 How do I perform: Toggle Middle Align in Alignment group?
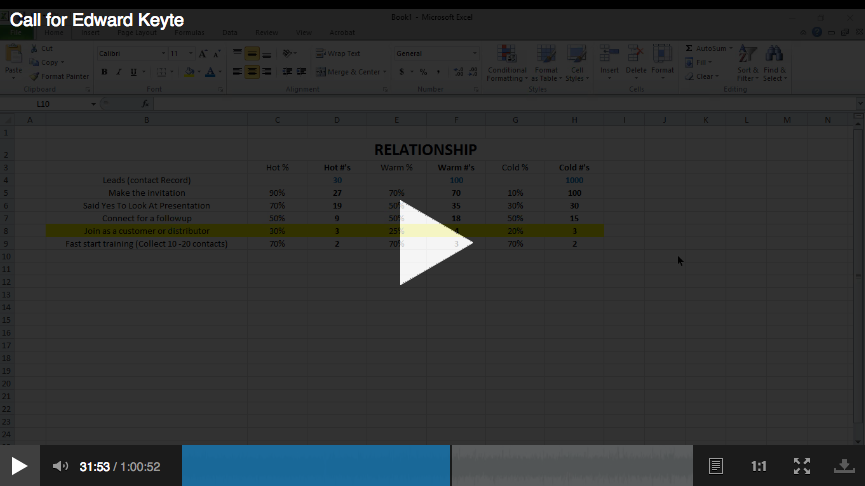(252, 54)
